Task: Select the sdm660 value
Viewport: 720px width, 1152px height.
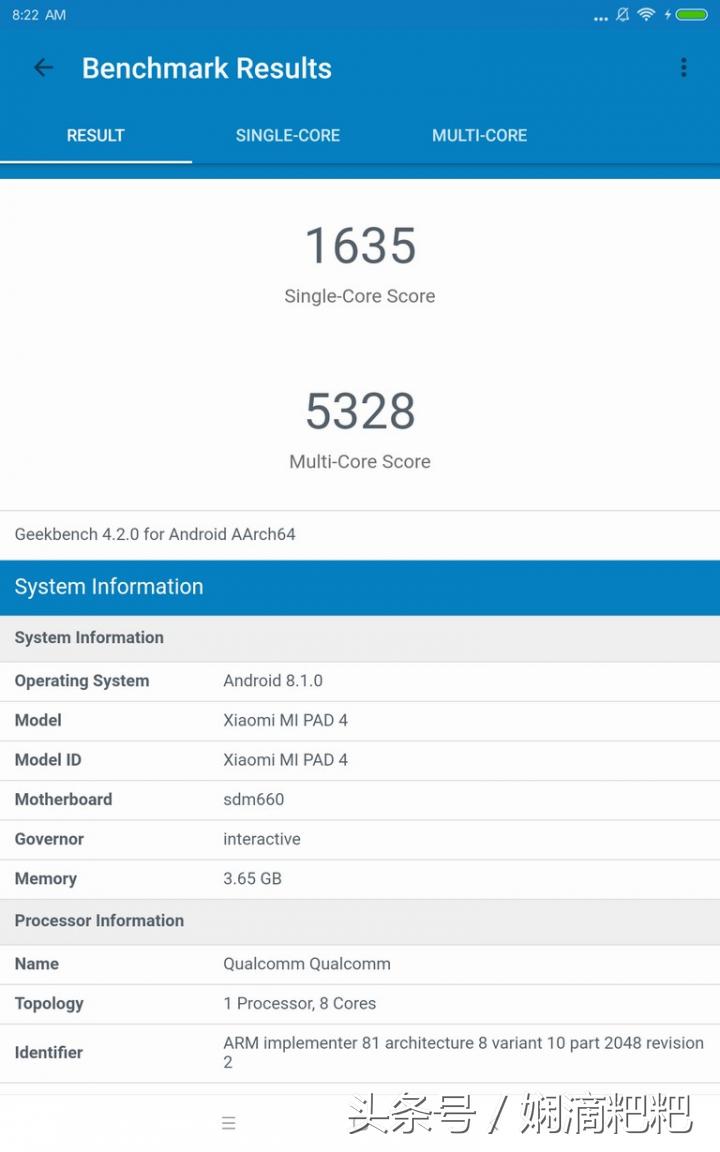Action: coord(253,799)
